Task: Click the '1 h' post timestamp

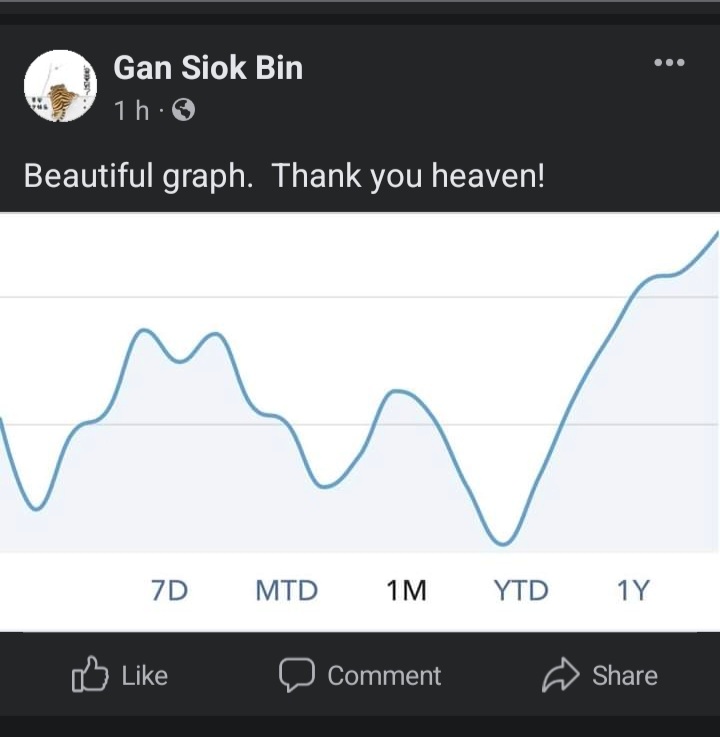Action: point(131,110)
